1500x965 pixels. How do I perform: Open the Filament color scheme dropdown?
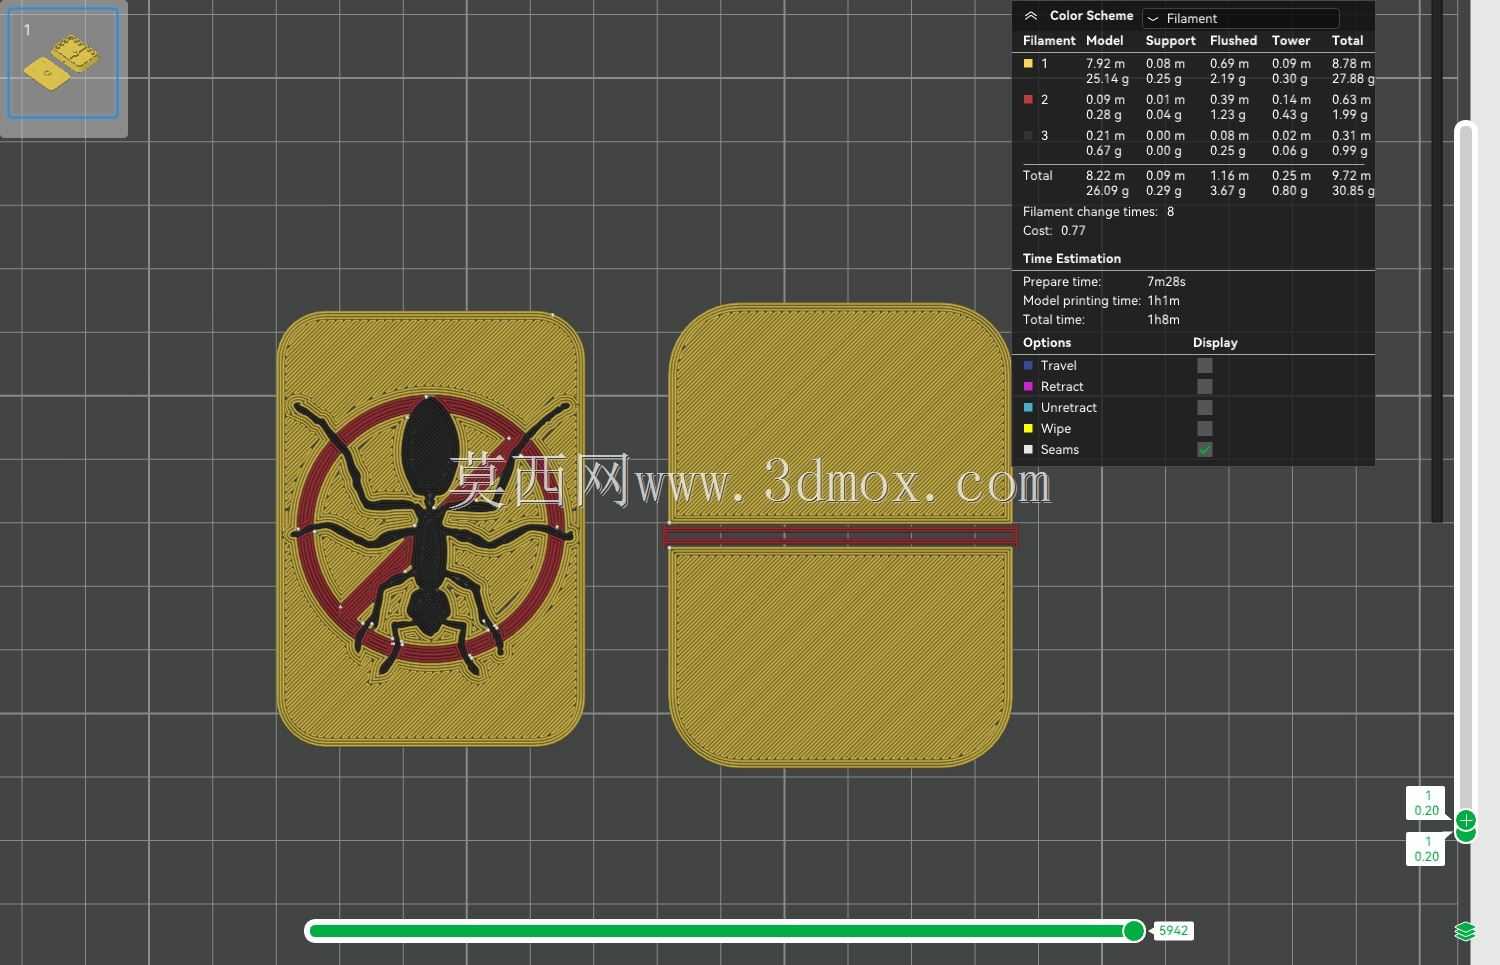tap(1240, 18)
